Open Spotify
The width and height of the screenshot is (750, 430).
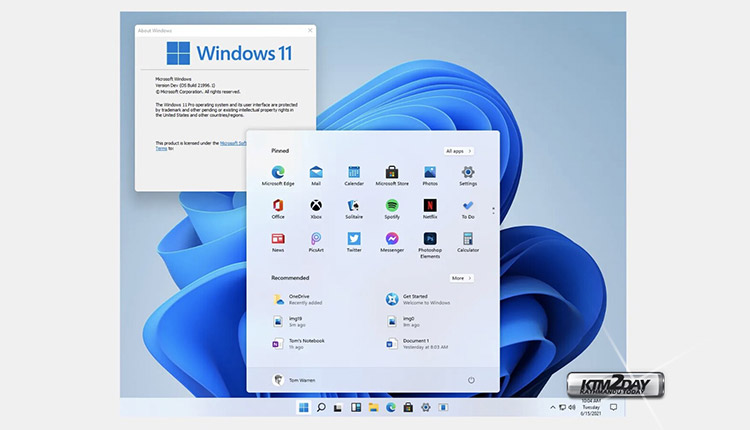pyautogui.click(x=392, y=209)
